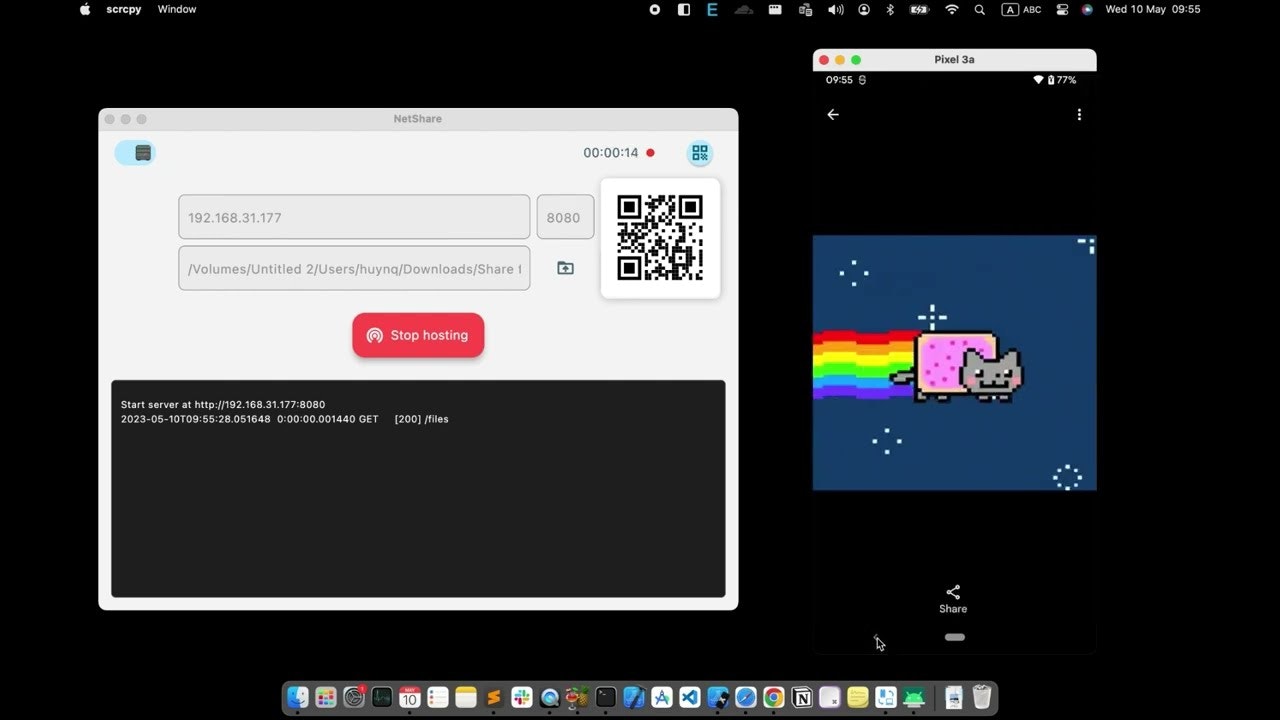The height and width of the screenshot is (720, 1280).
Task: Open Safari from the Dock
Action: click(x=746, y=698)
